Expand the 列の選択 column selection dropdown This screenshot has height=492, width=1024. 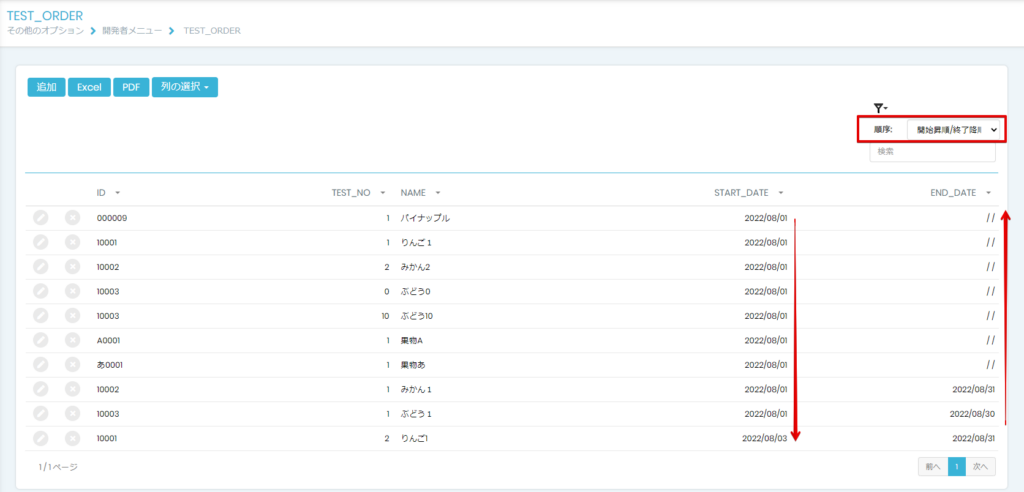point(185,87)
